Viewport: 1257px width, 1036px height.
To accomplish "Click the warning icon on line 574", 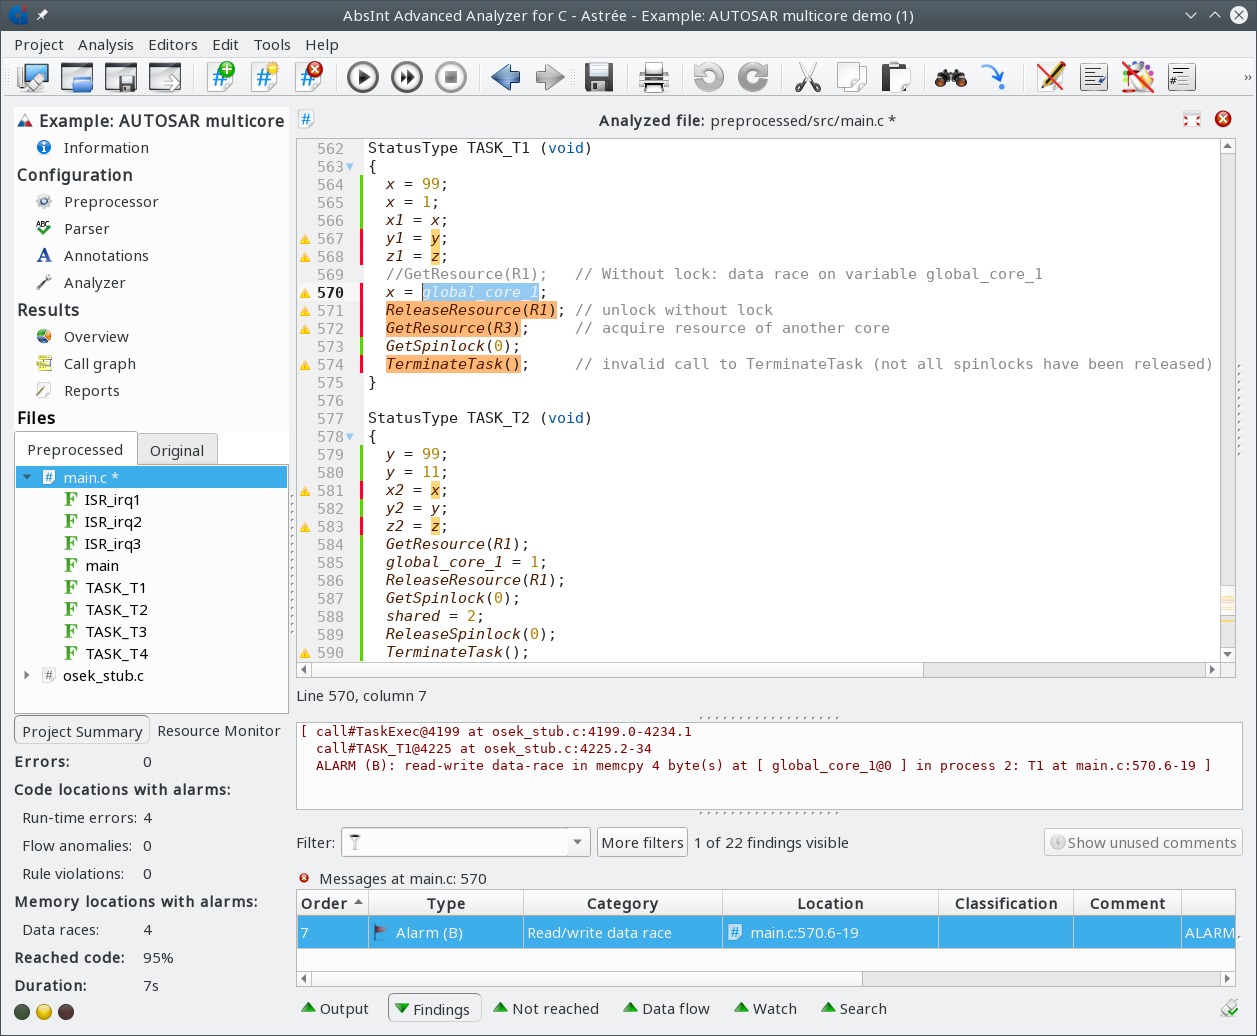I will pos(305,365).
